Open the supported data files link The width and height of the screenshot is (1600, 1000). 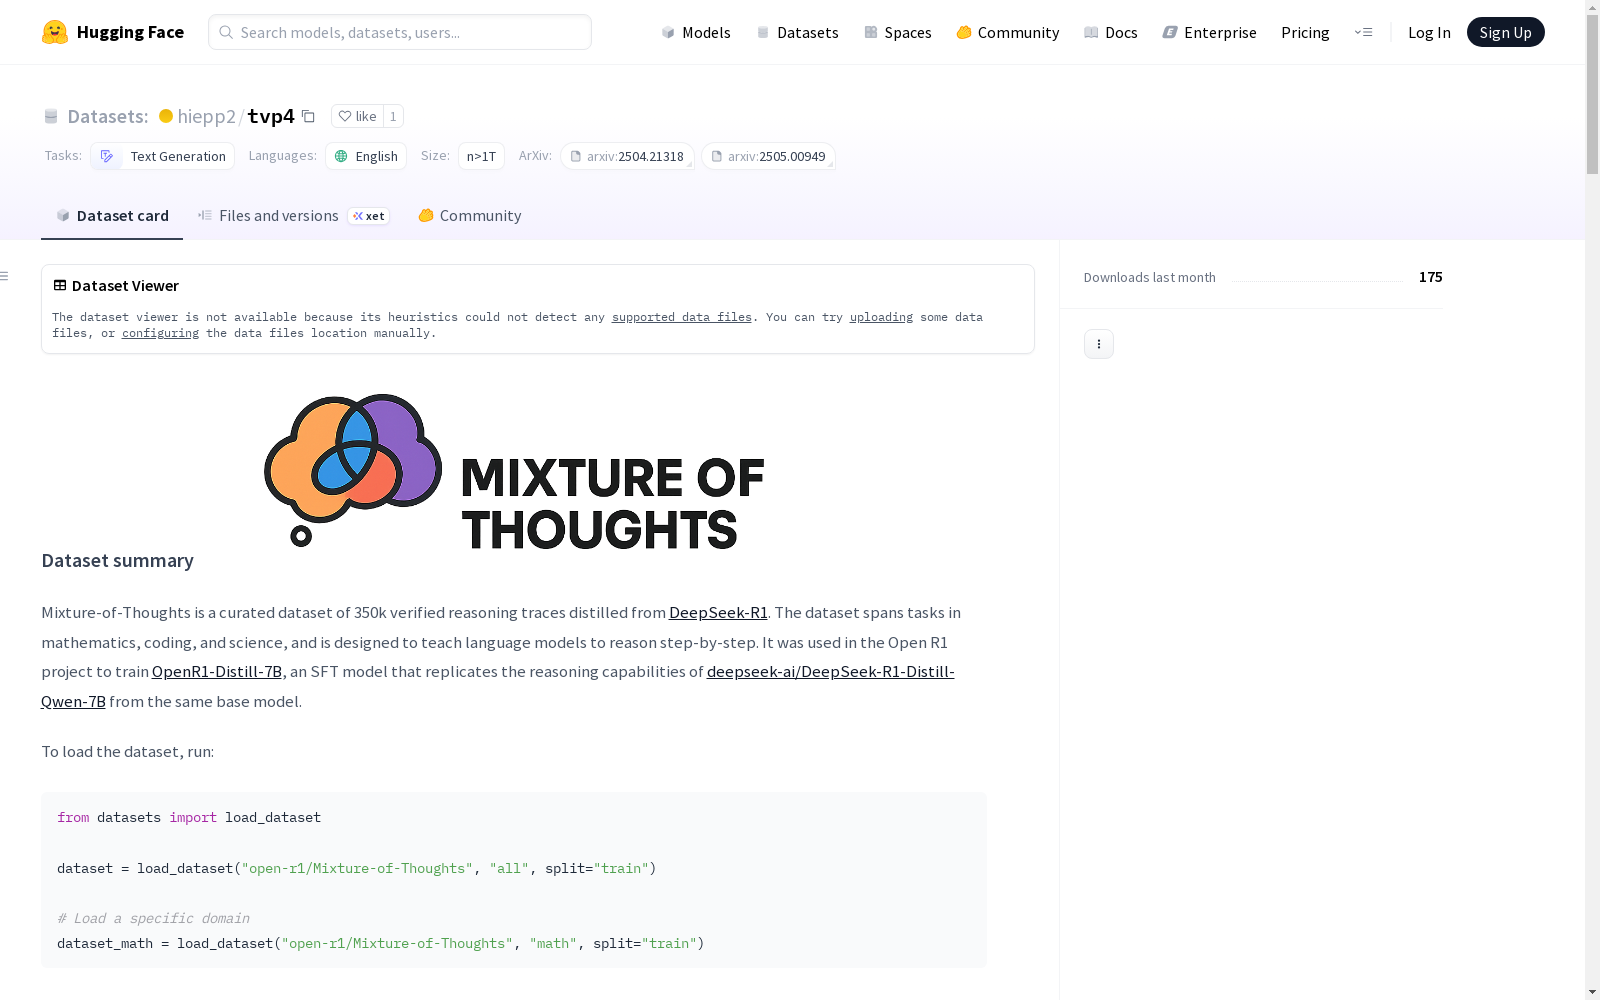(x=682, y=317)
